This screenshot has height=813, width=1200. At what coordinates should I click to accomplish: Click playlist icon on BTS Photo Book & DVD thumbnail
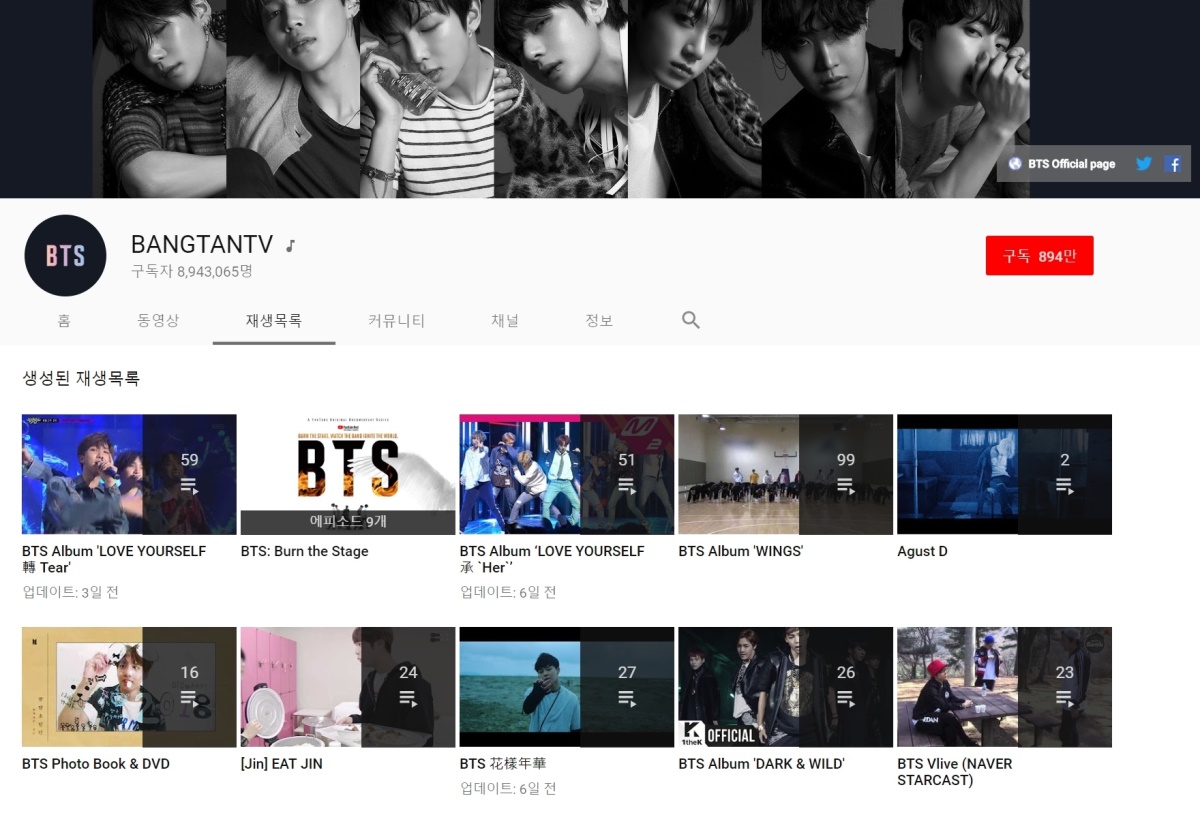point(189,698)
